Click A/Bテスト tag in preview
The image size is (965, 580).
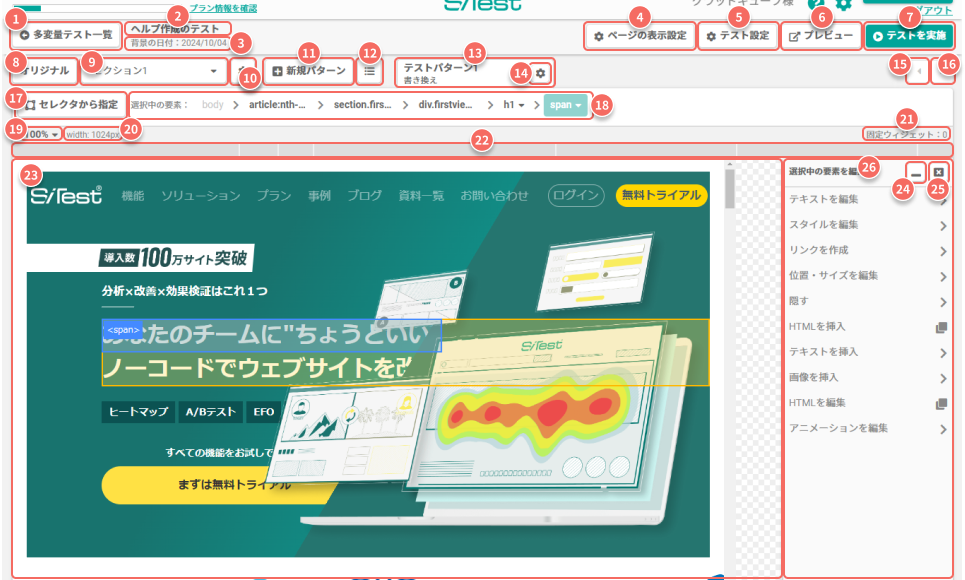(x=210, y=412)
